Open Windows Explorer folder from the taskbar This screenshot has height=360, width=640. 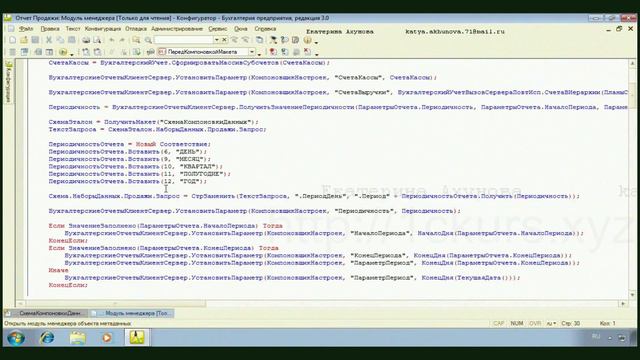point(77,338)
